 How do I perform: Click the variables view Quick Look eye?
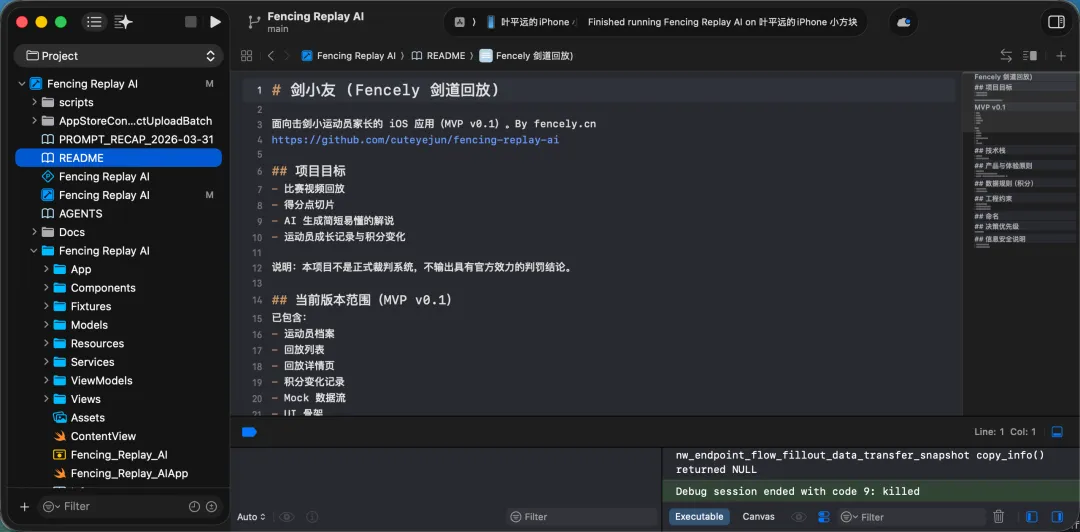[x=287, y=517]
